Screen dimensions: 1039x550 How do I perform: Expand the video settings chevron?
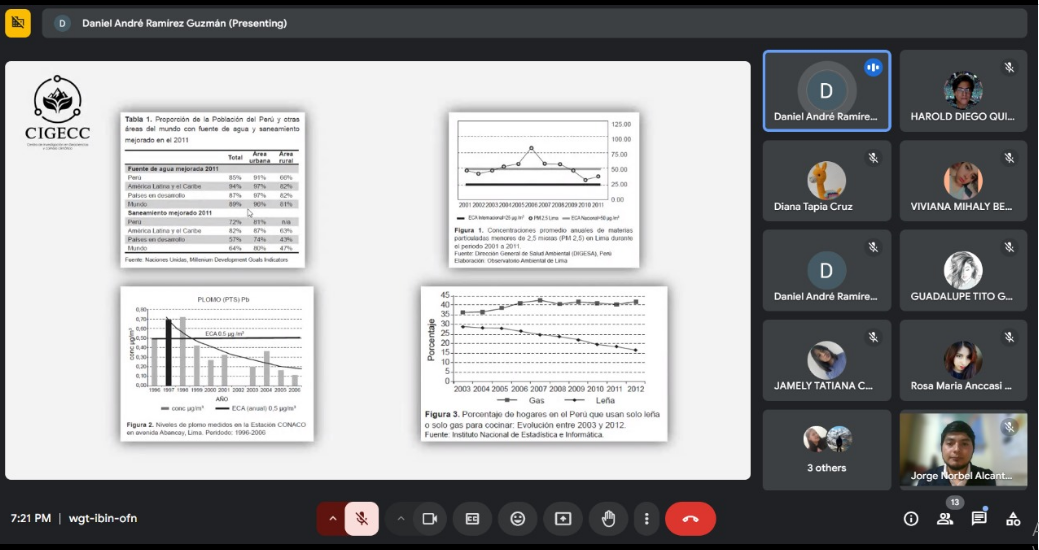[401, 519]
